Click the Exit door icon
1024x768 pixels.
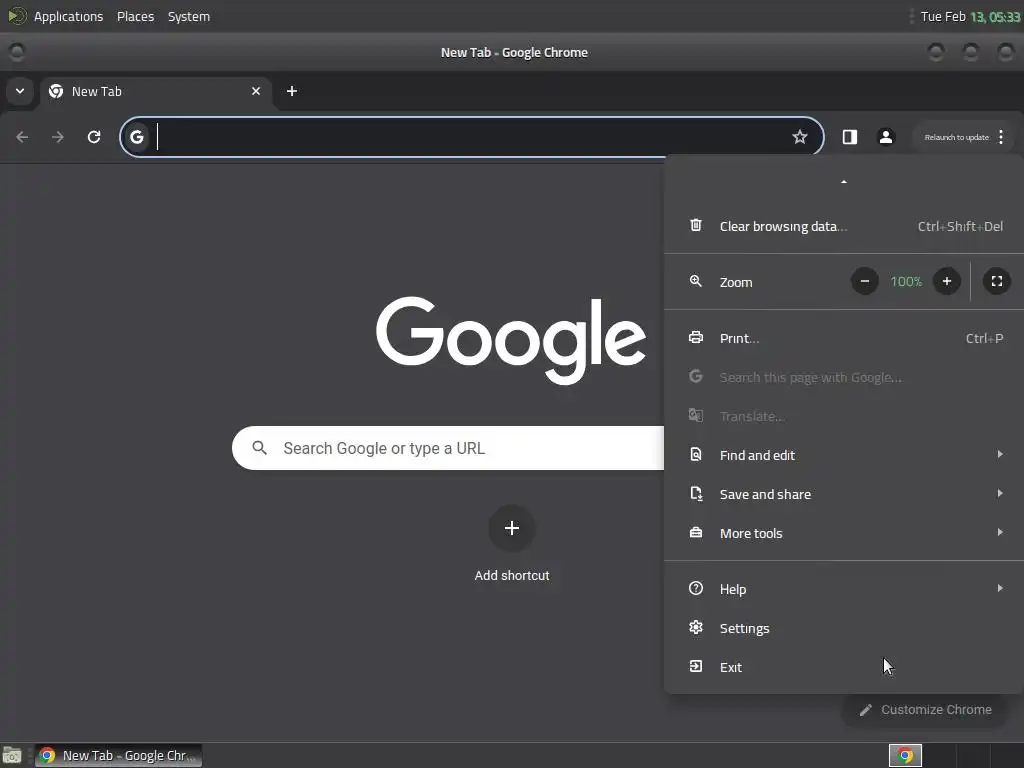point(696,667)
